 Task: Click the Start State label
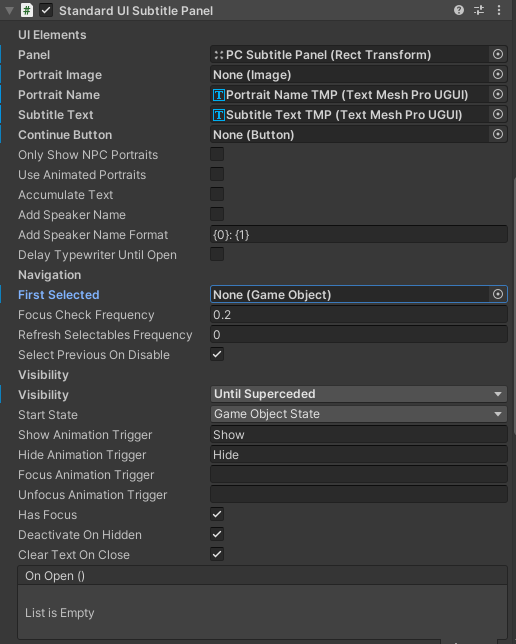point(48,414)
